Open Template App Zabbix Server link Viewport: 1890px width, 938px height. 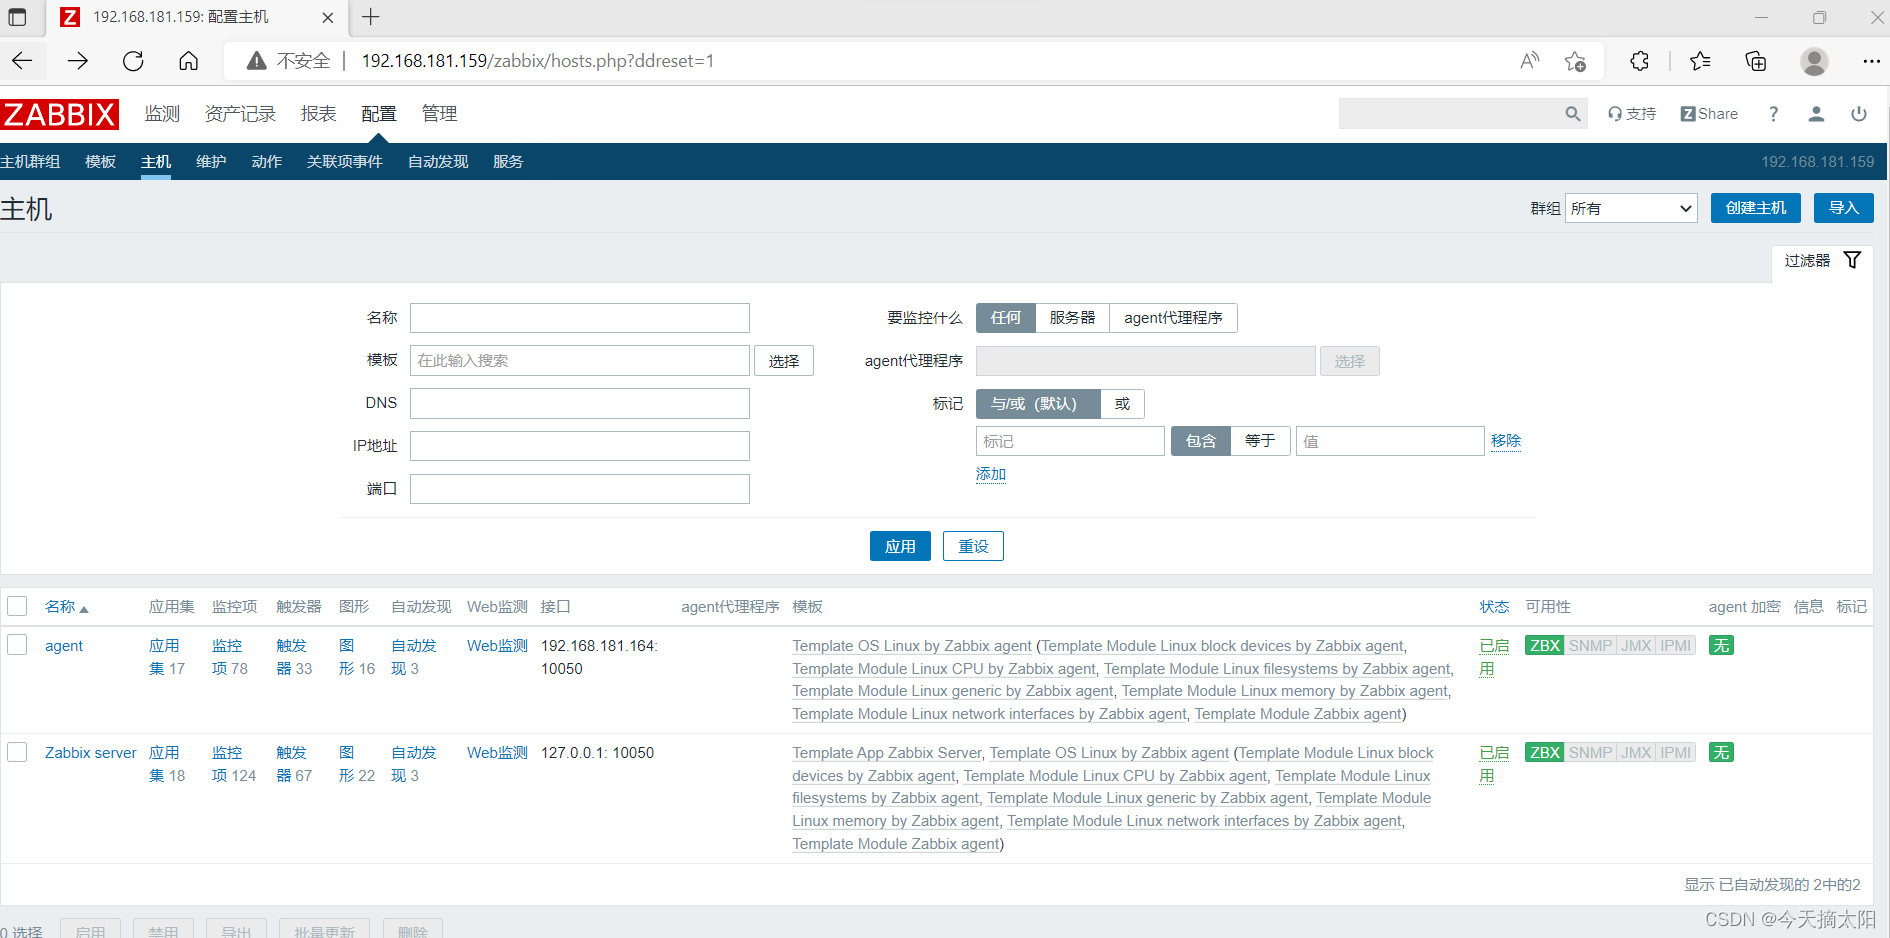[887, 753]
